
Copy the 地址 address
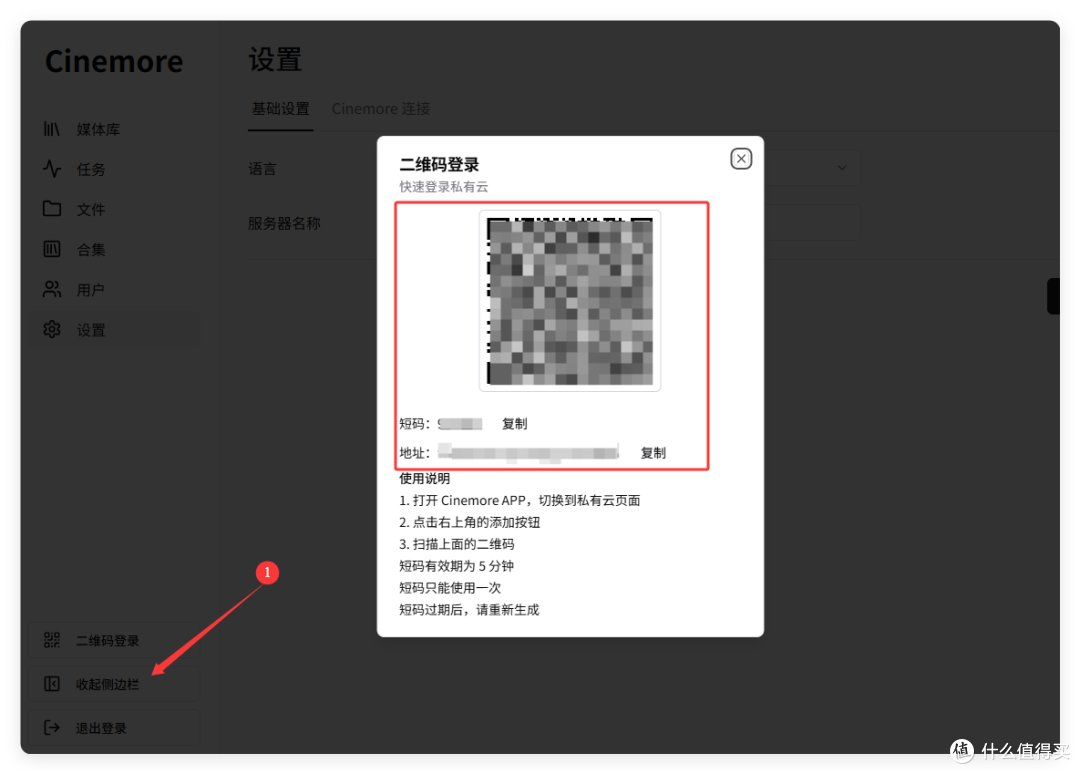[653, 452]
